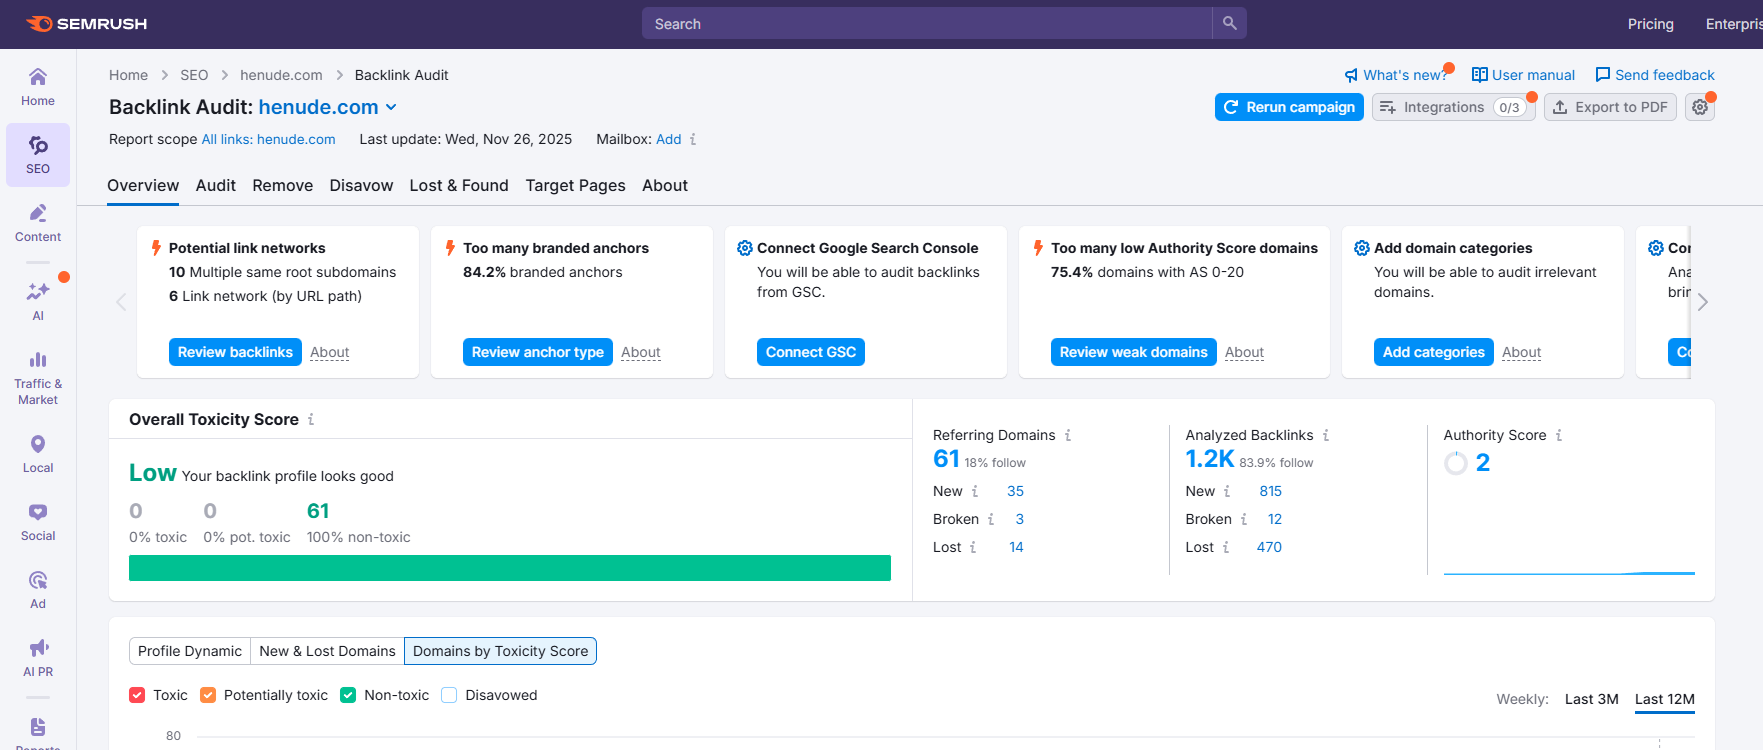The height and width of the screenshot is (750, 1763).
Task: Click the top Search input field
Action: (x=926, y=23)
